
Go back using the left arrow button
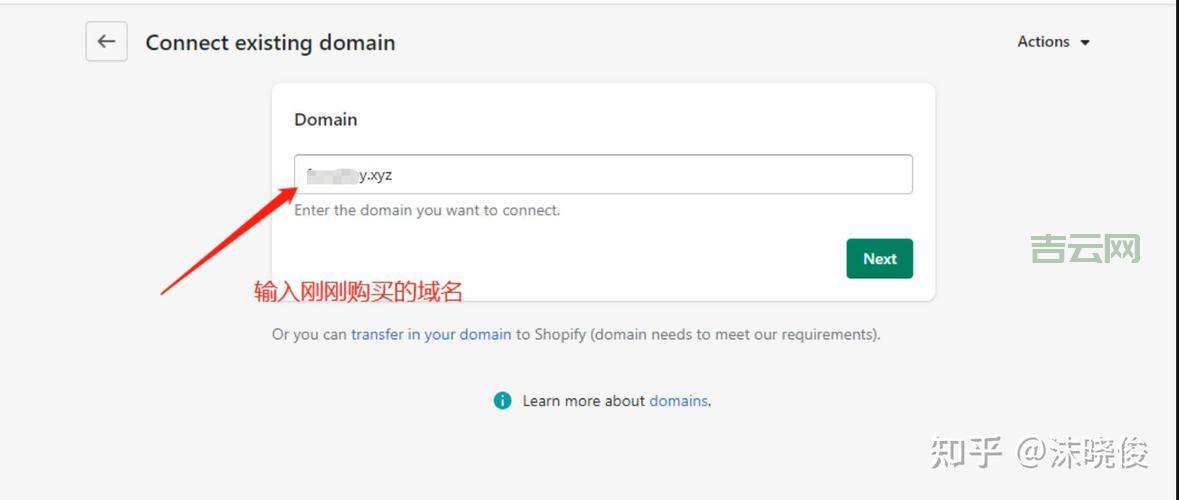point(106,42)
